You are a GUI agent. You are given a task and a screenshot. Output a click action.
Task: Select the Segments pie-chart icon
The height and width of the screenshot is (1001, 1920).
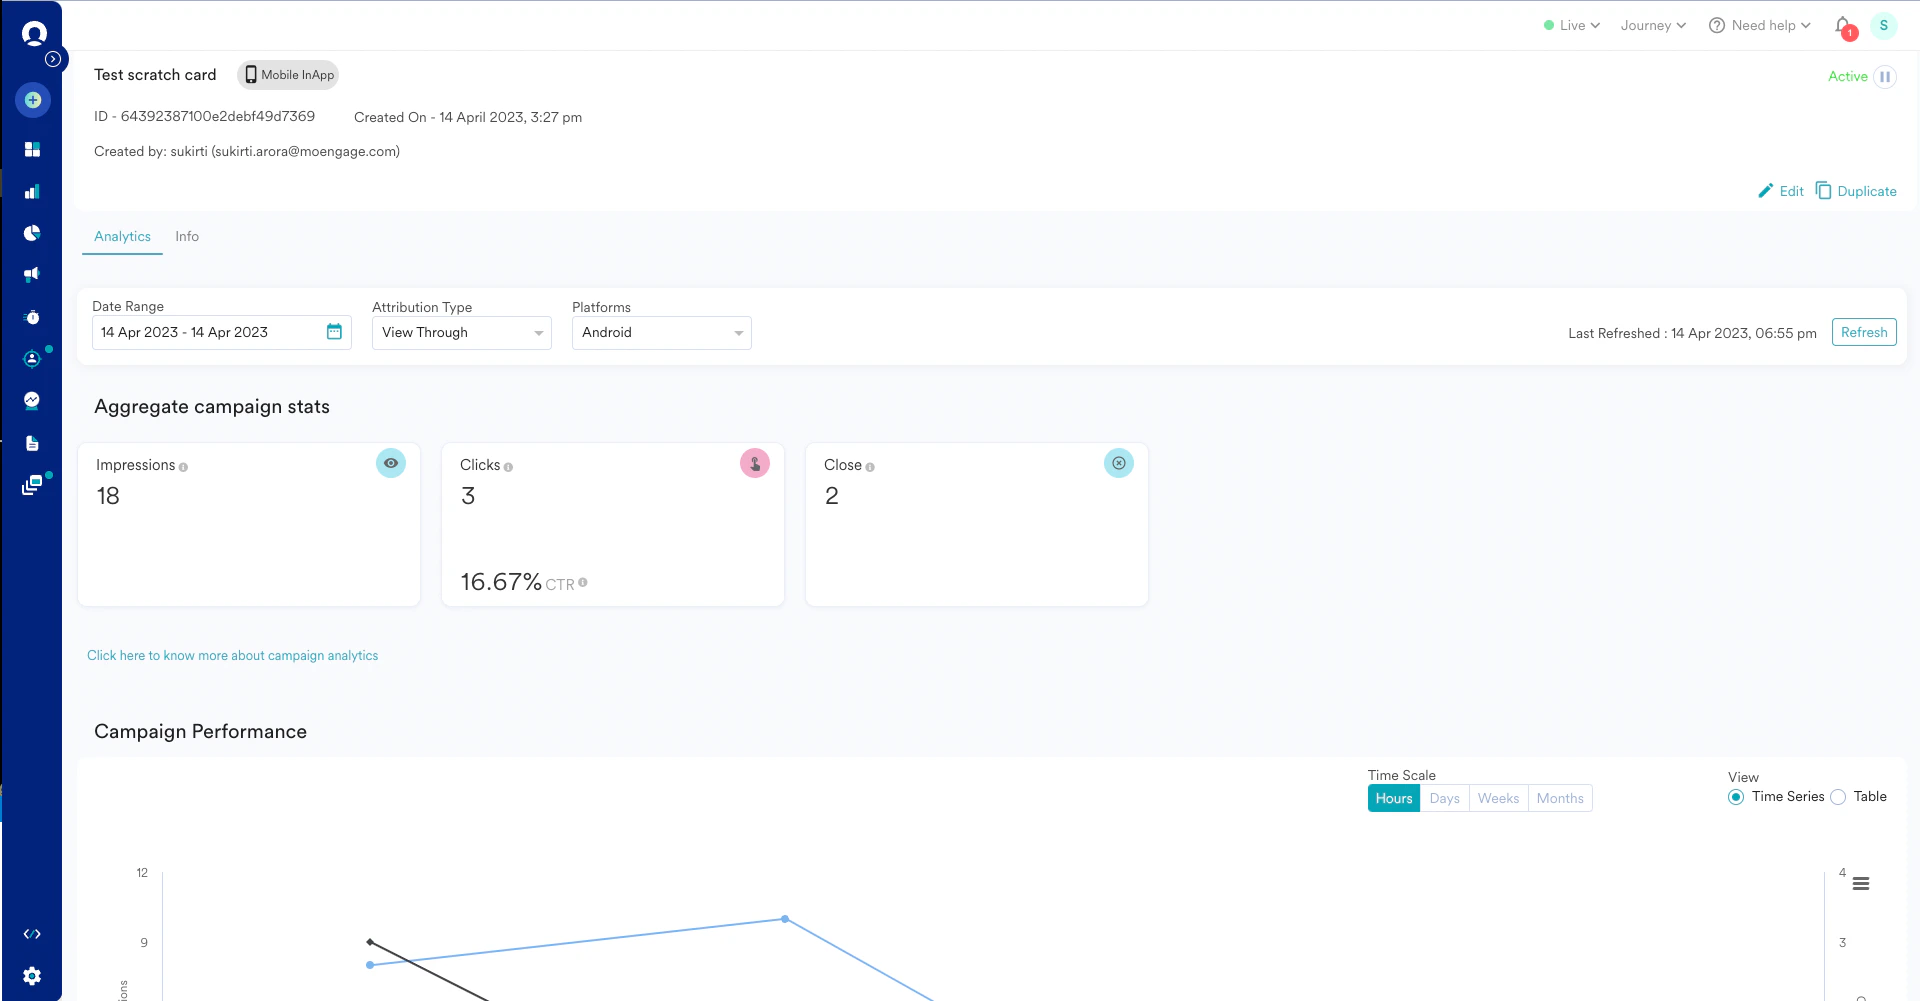pos(31,233)
